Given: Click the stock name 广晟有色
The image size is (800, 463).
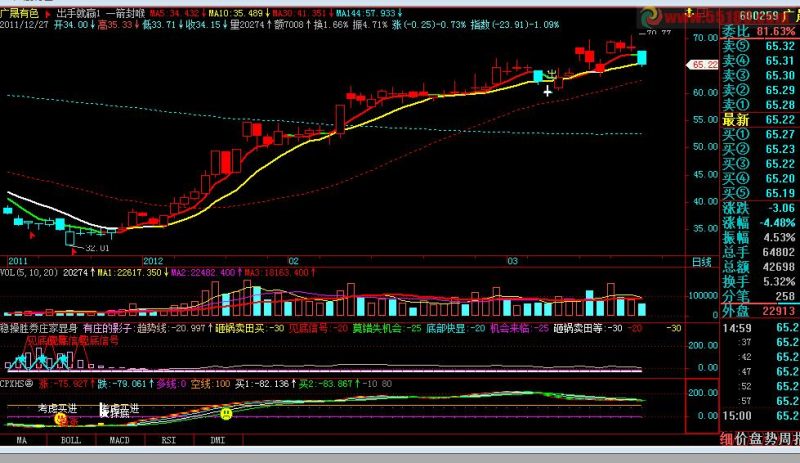Looking at the screenshot, I should point(19,14).
